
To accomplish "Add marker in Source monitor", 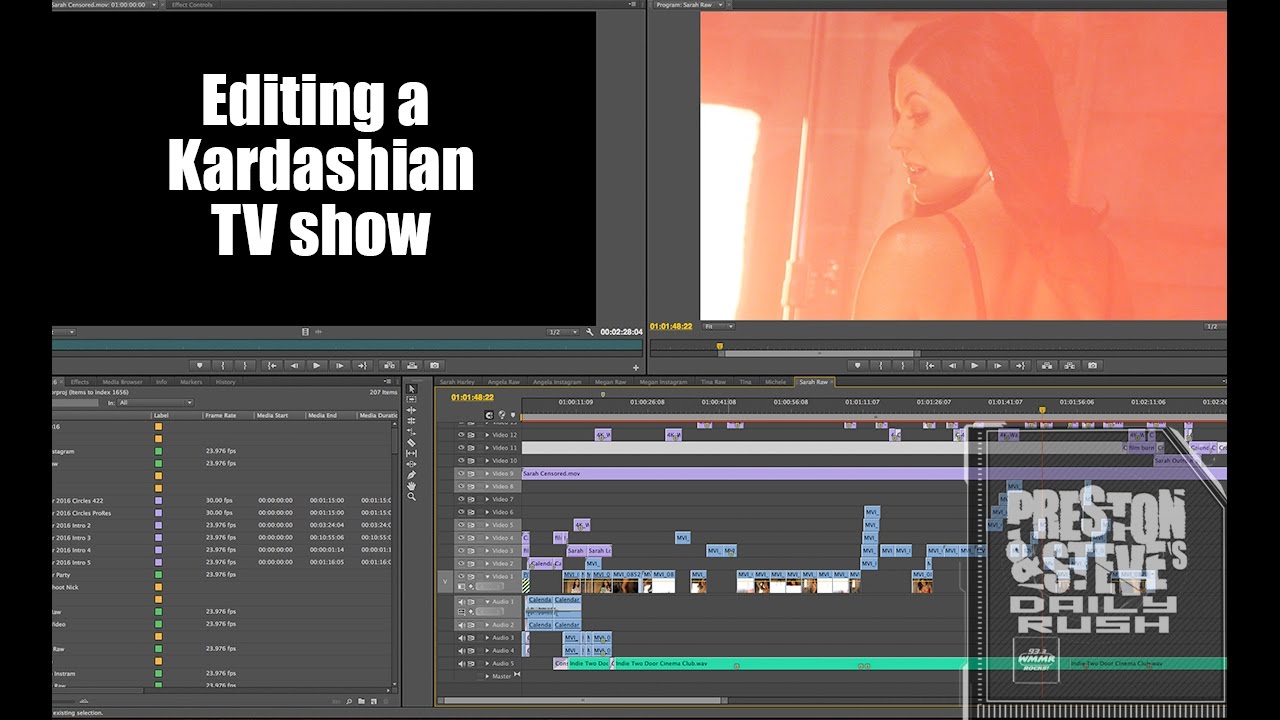I will (199, 366).
